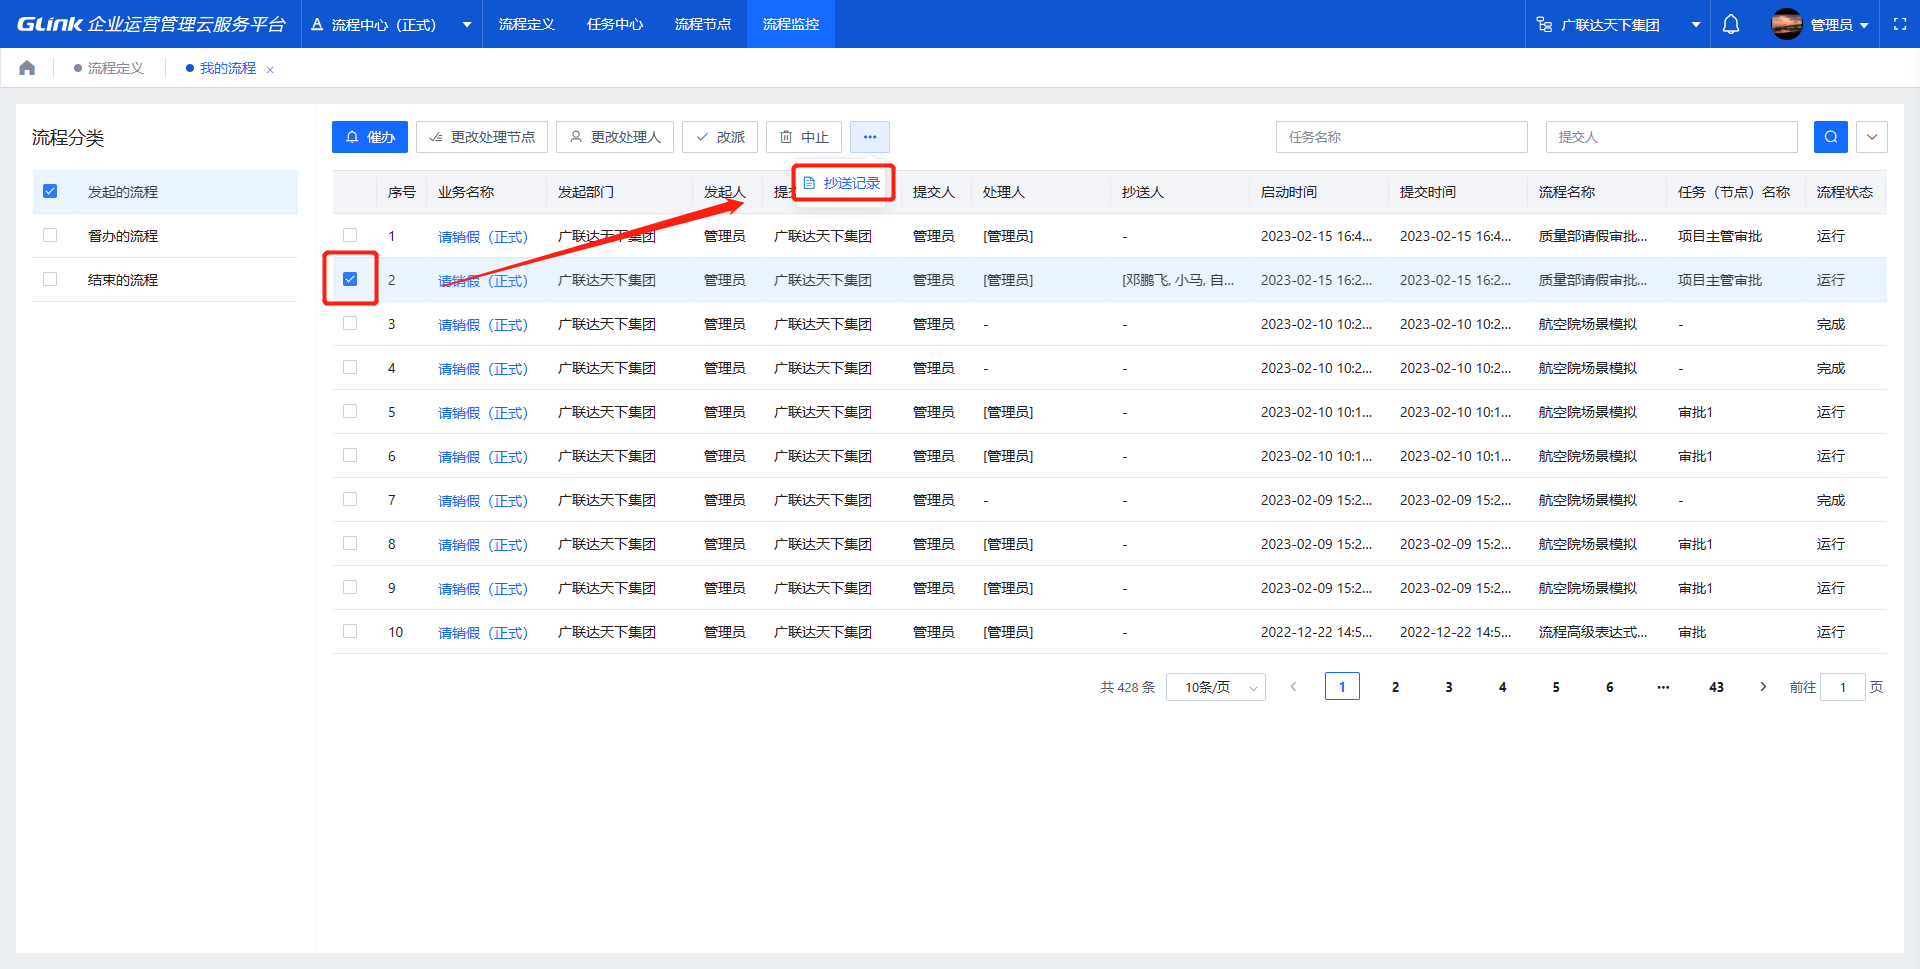Open 流程节点 top menu
This screenshot has width=1920, height=969.
click(703, 24)
